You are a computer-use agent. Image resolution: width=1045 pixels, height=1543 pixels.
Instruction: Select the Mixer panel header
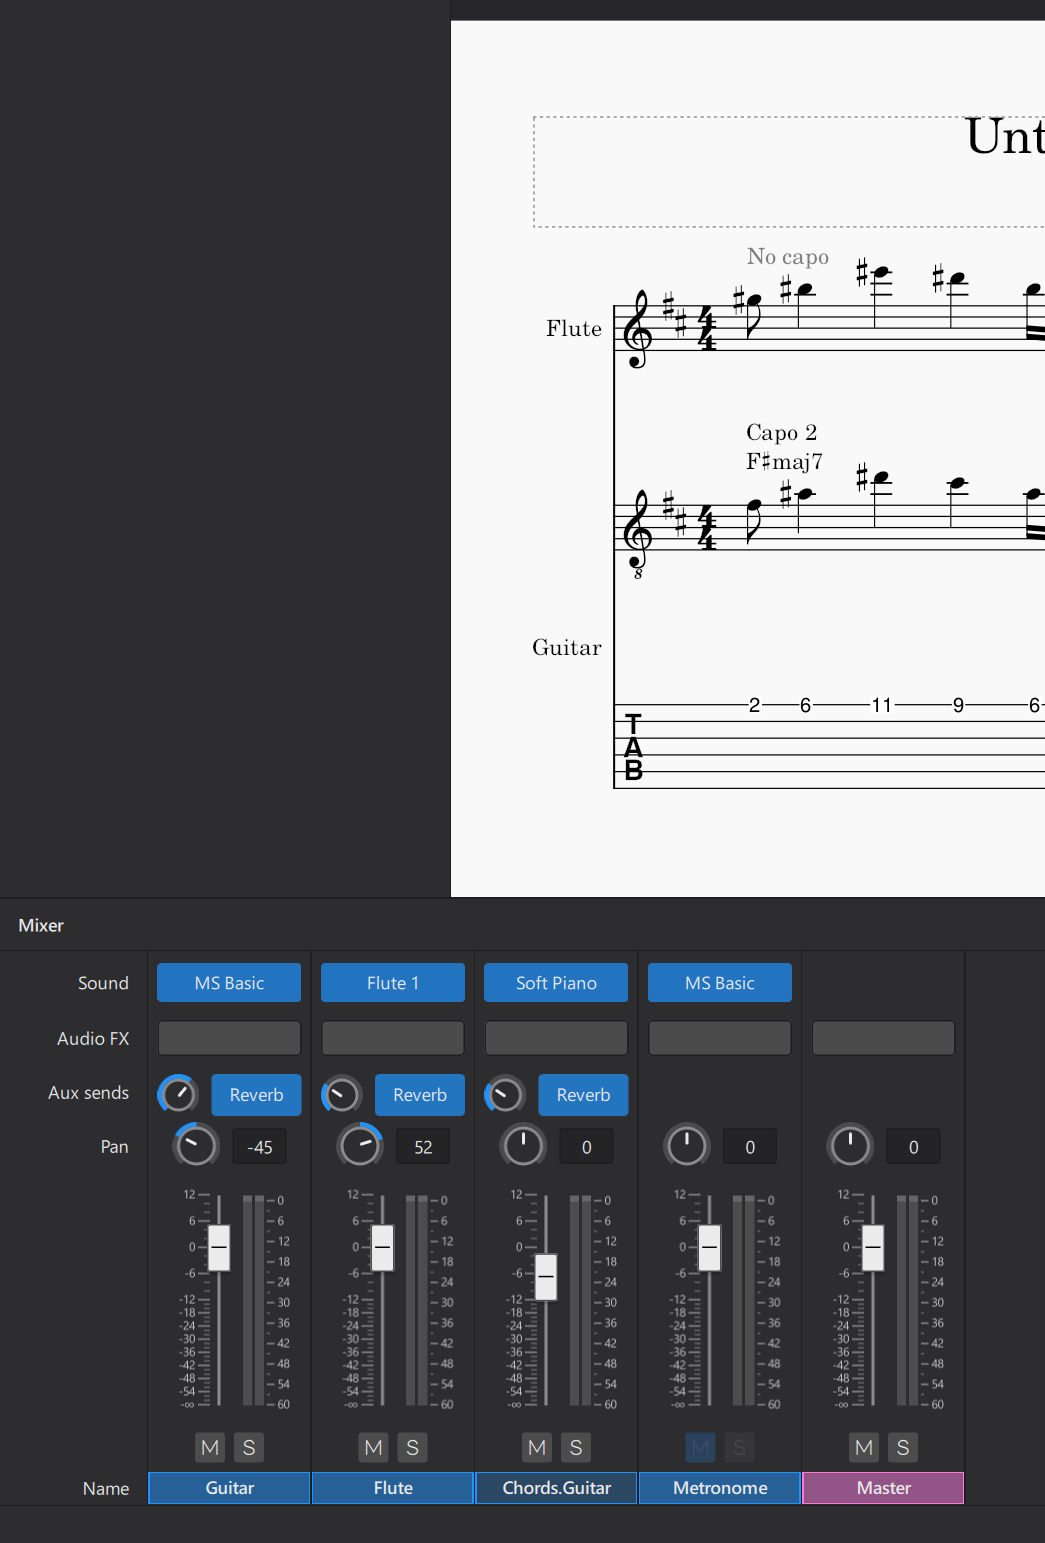(x=40, y=925)
